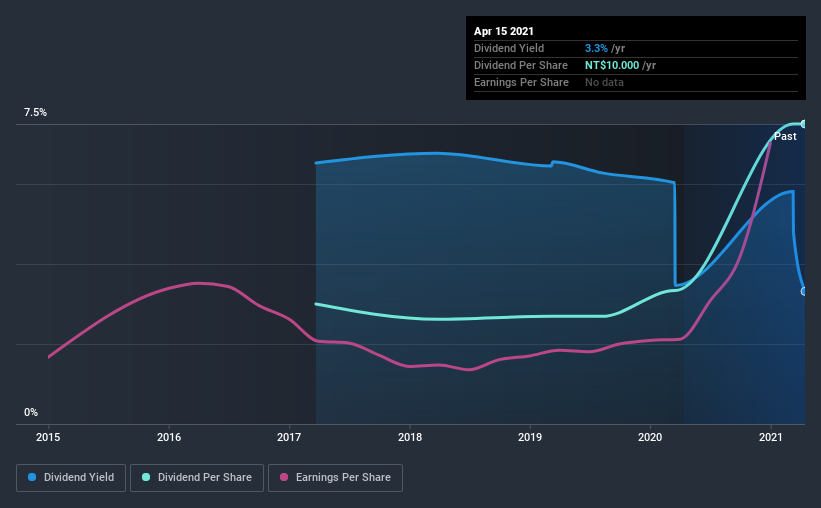Click the teal Dividend Per Share dot
Viewport: 821px width, 508px height.
146,477
